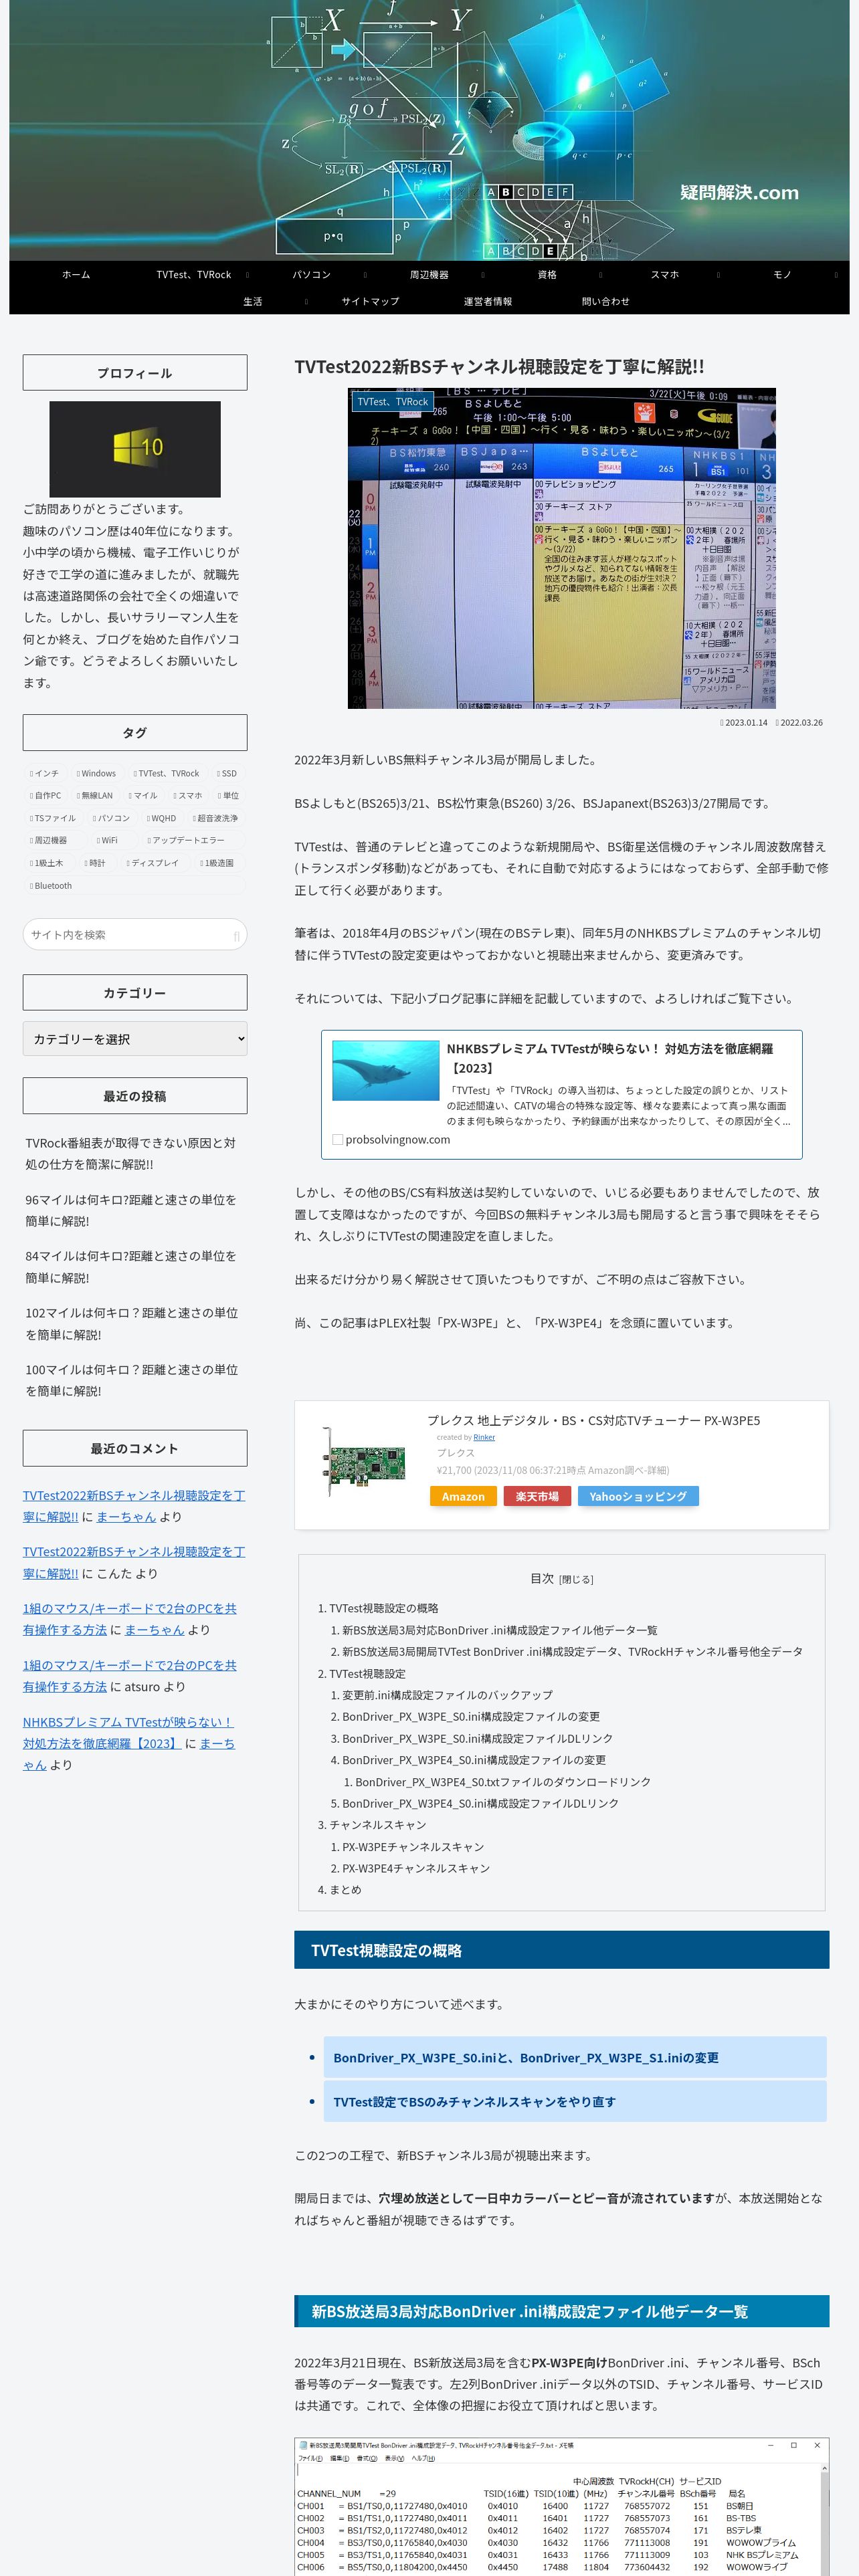Expand the モノ menu arrow
859x2576 pixels.
tap(836, 275)
